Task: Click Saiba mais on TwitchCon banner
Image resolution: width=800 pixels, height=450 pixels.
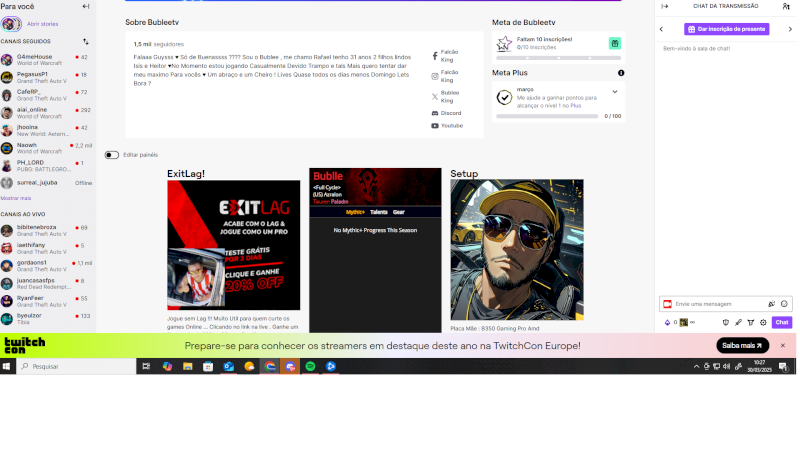Action: click(x=742, y=346)
